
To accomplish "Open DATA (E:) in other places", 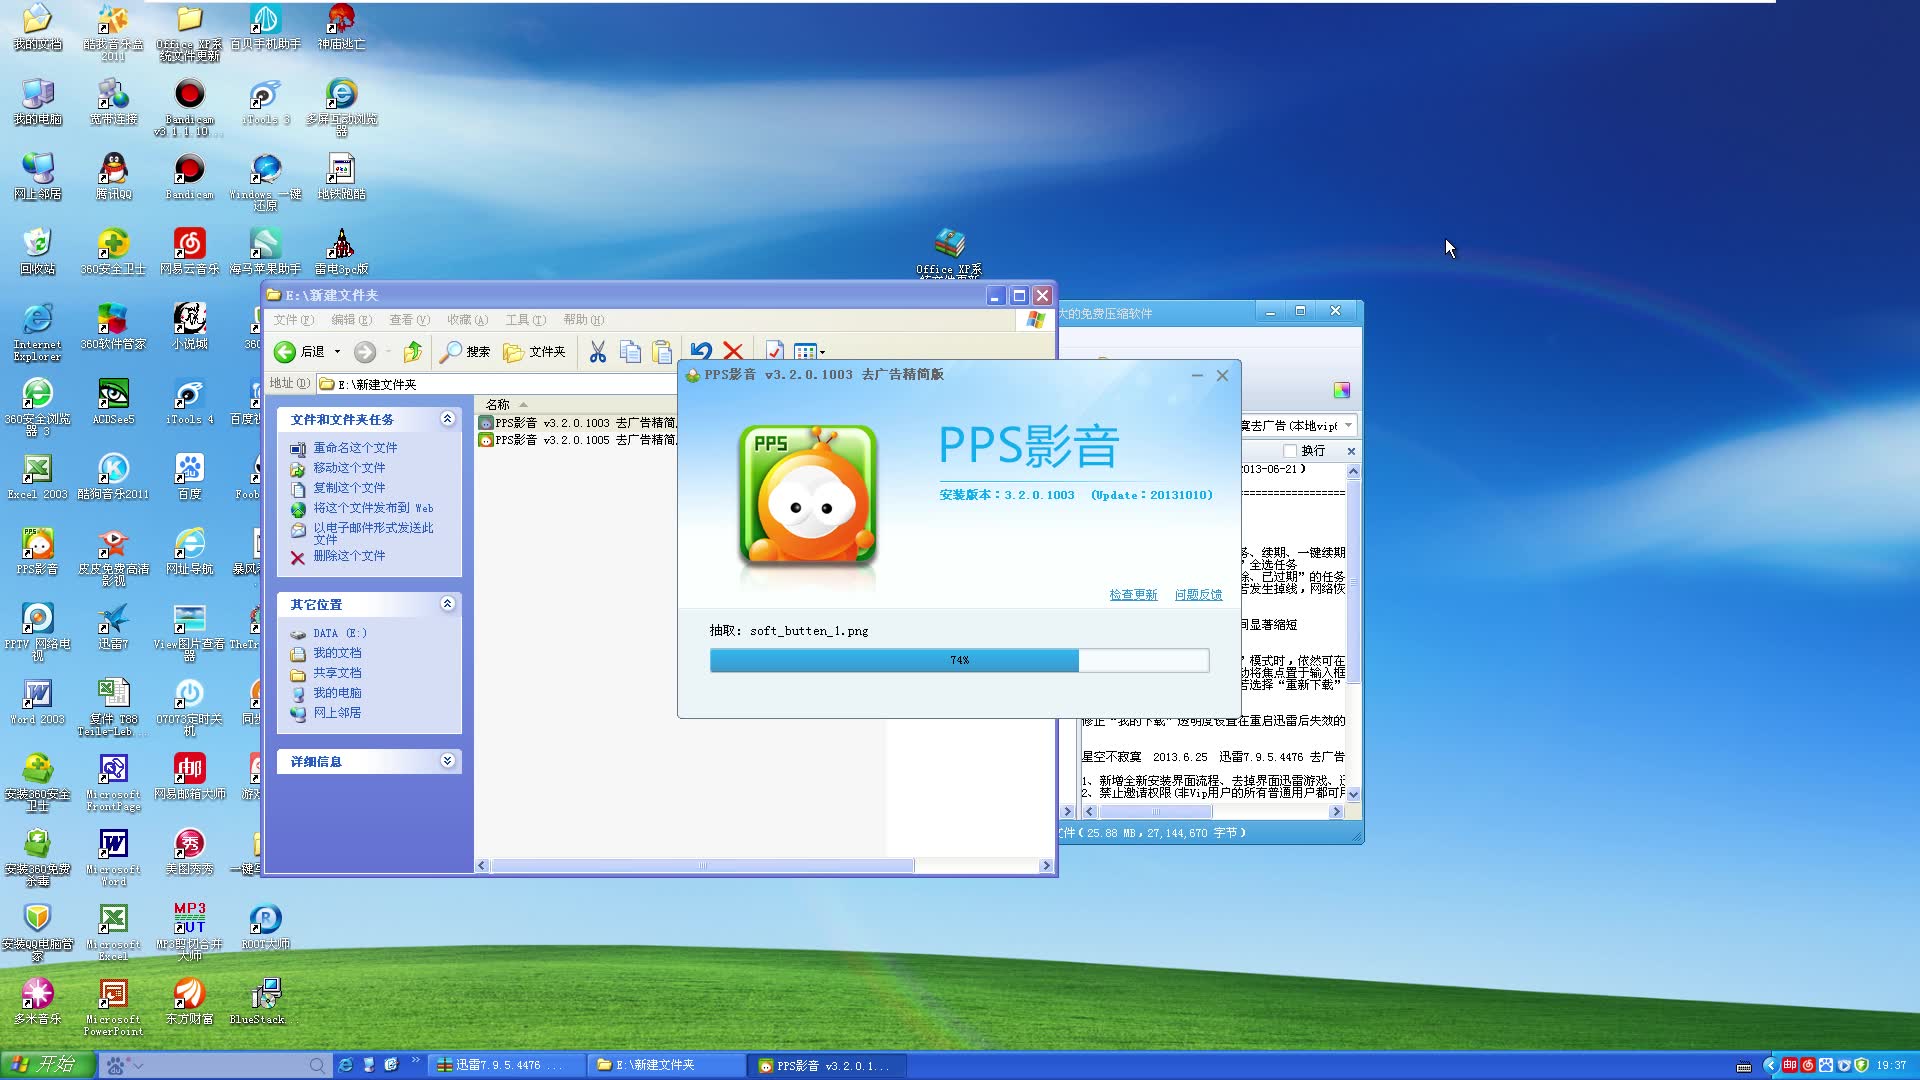I will point(340,633).
